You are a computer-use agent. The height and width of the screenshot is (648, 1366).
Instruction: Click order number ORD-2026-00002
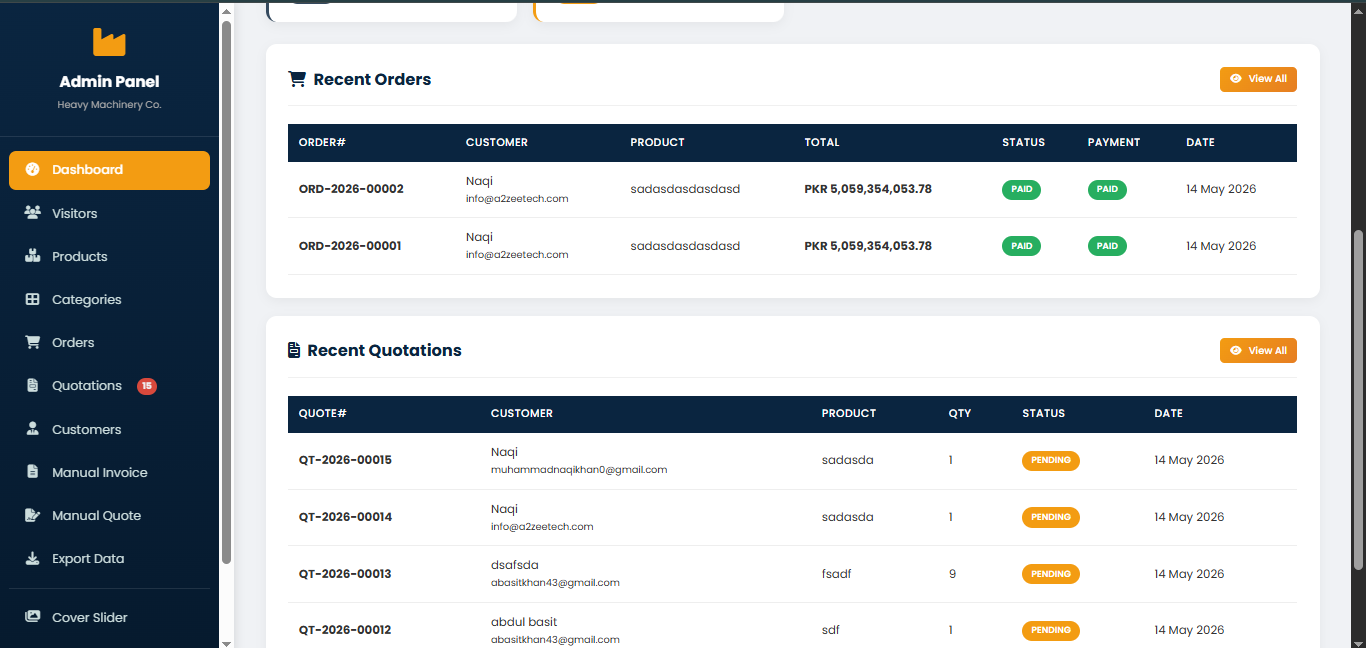(351, 189)
